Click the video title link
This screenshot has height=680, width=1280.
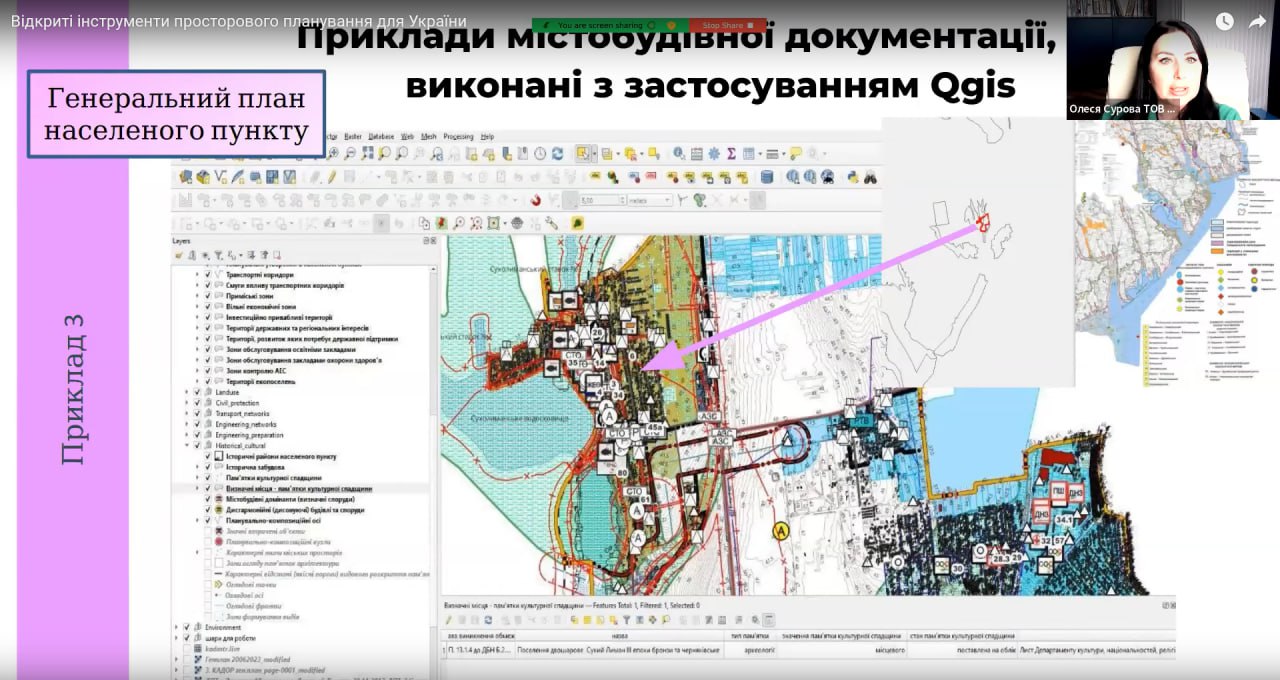click(239, 20)
